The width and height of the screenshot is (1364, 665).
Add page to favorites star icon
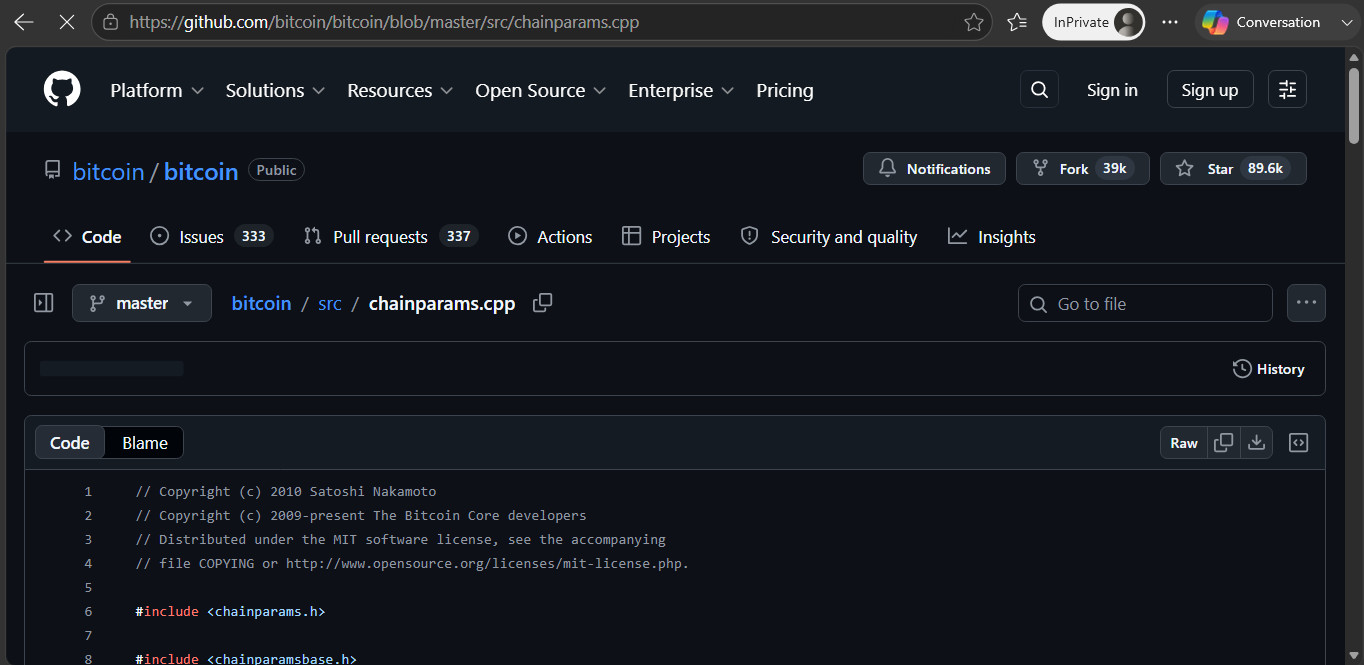tap(973, 22)
